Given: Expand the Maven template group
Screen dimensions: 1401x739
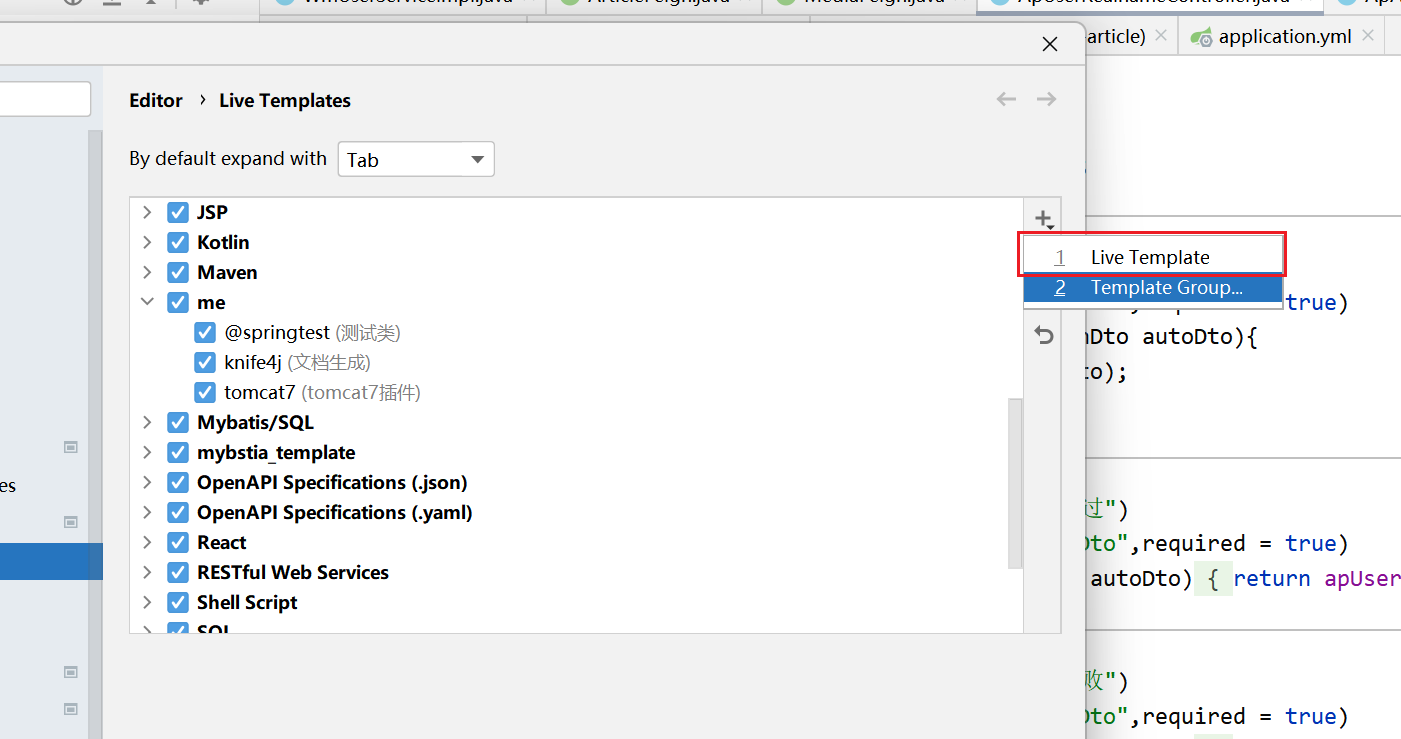Looking at the screenshot, I should click(x=147, y=272).
